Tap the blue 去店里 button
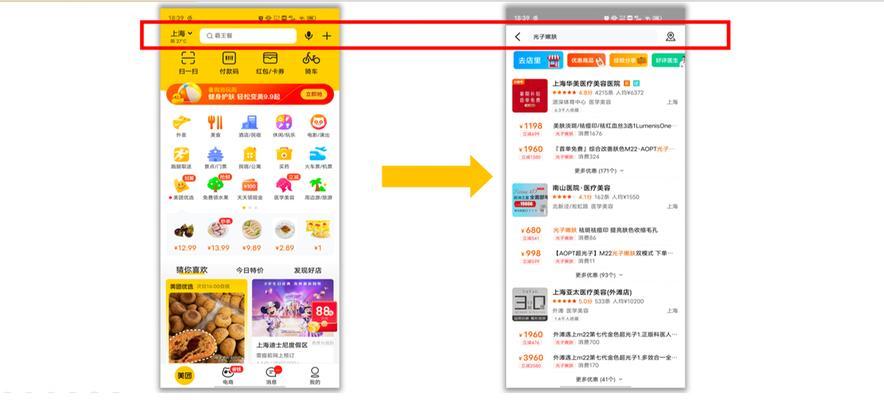Screen dimensions: 884x400 click(x=538, y=60)
